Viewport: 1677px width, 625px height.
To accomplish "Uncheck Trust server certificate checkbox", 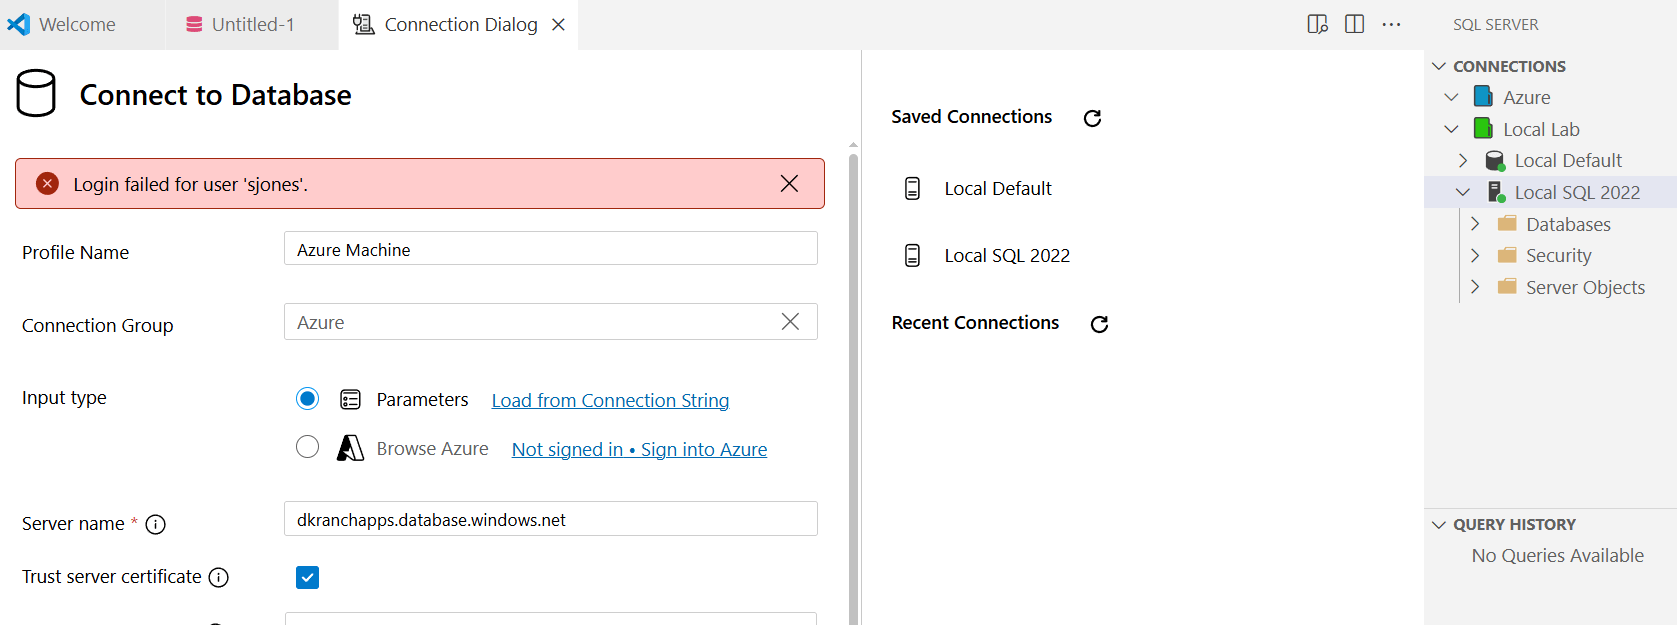I will [308, 578].
